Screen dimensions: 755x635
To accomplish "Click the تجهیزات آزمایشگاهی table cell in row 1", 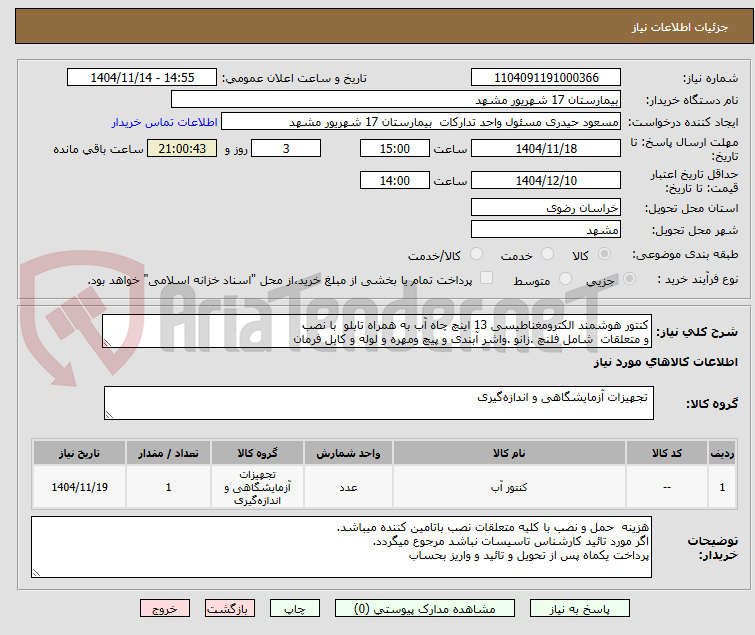I will [x=258, y=487].
